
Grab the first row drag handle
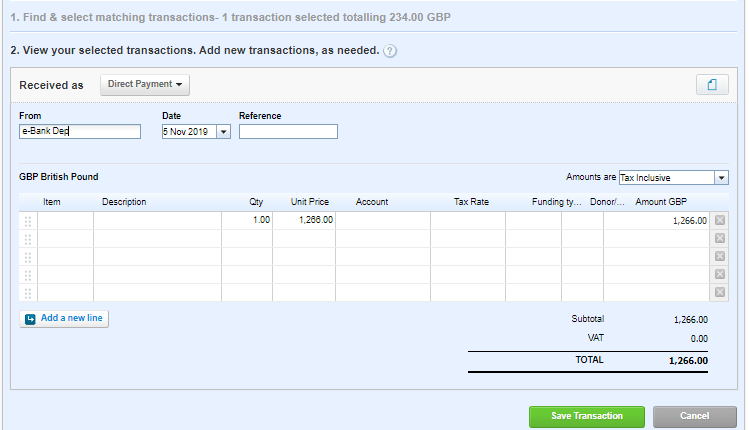pos(28,221)
